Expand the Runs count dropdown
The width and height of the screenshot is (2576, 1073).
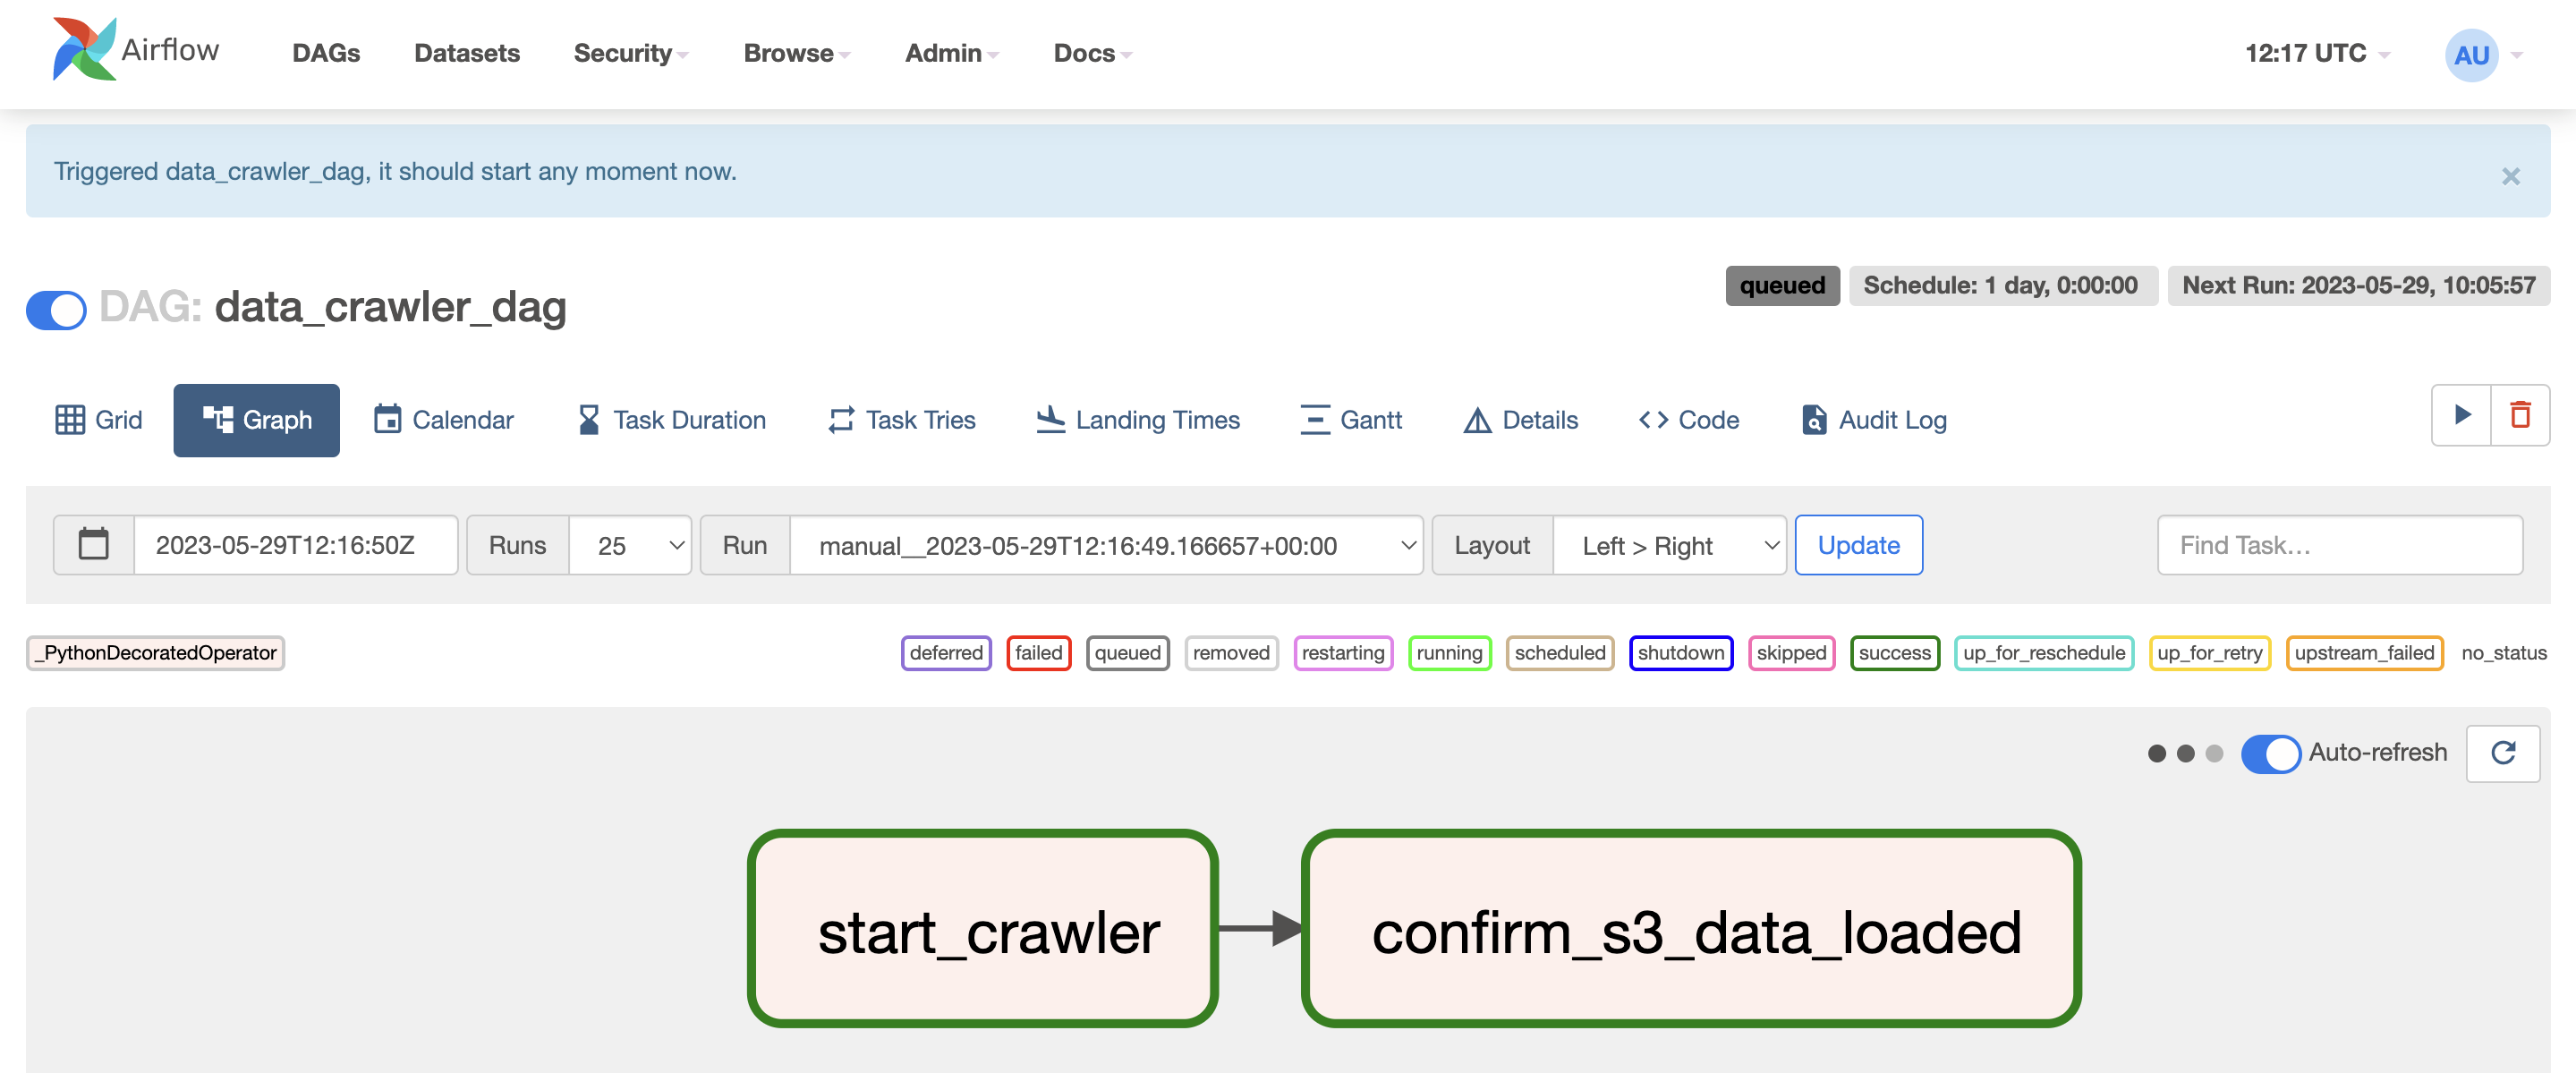[630, 545]
